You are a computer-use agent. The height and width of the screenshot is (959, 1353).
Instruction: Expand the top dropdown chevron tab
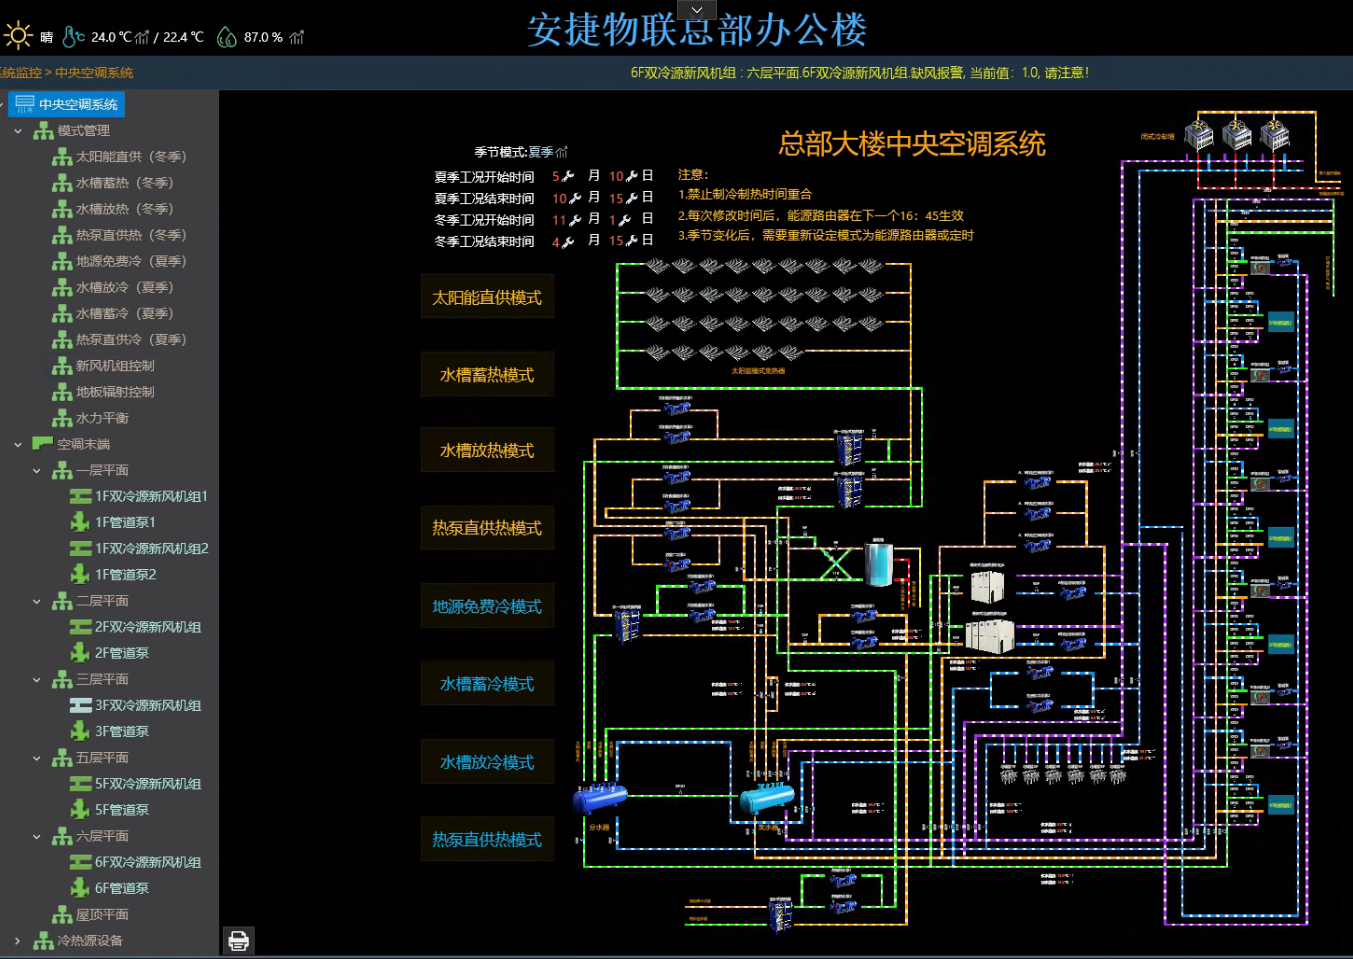[x=697, y=10]
